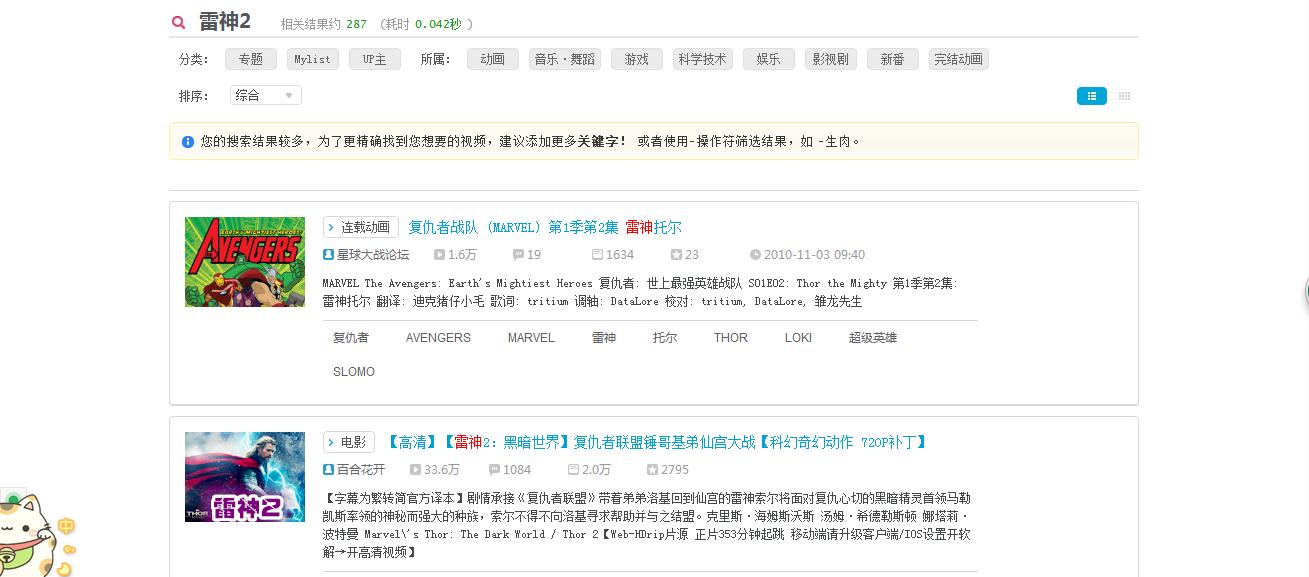Click the 电影 category tag
1309x577 pixels.
point(348,442)
